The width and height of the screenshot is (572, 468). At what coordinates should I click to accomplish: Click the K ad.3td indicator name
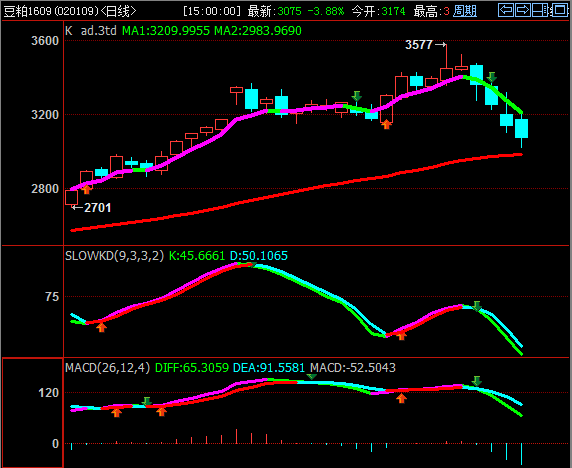pyautogui.click(x=91, y=31)
